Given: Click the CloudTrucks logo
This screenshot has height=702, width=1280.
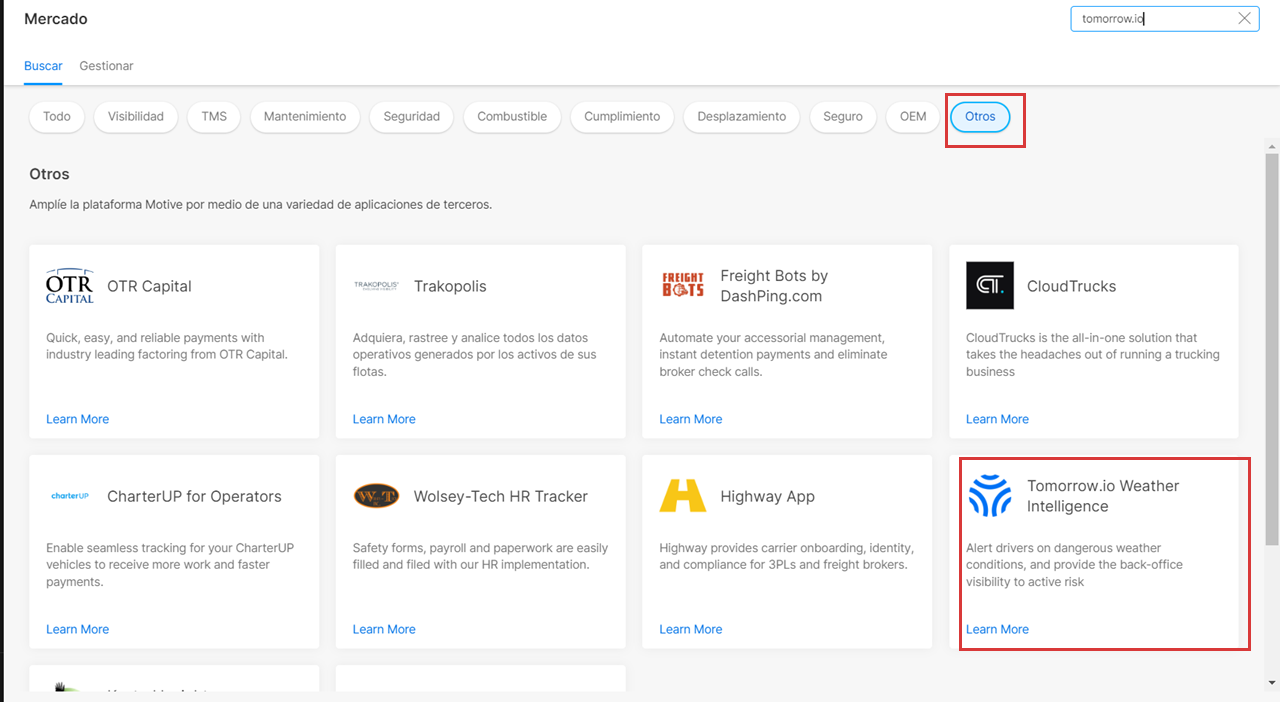Looking at the screenshot, I should pyautogui.click(x=990, y=286).
